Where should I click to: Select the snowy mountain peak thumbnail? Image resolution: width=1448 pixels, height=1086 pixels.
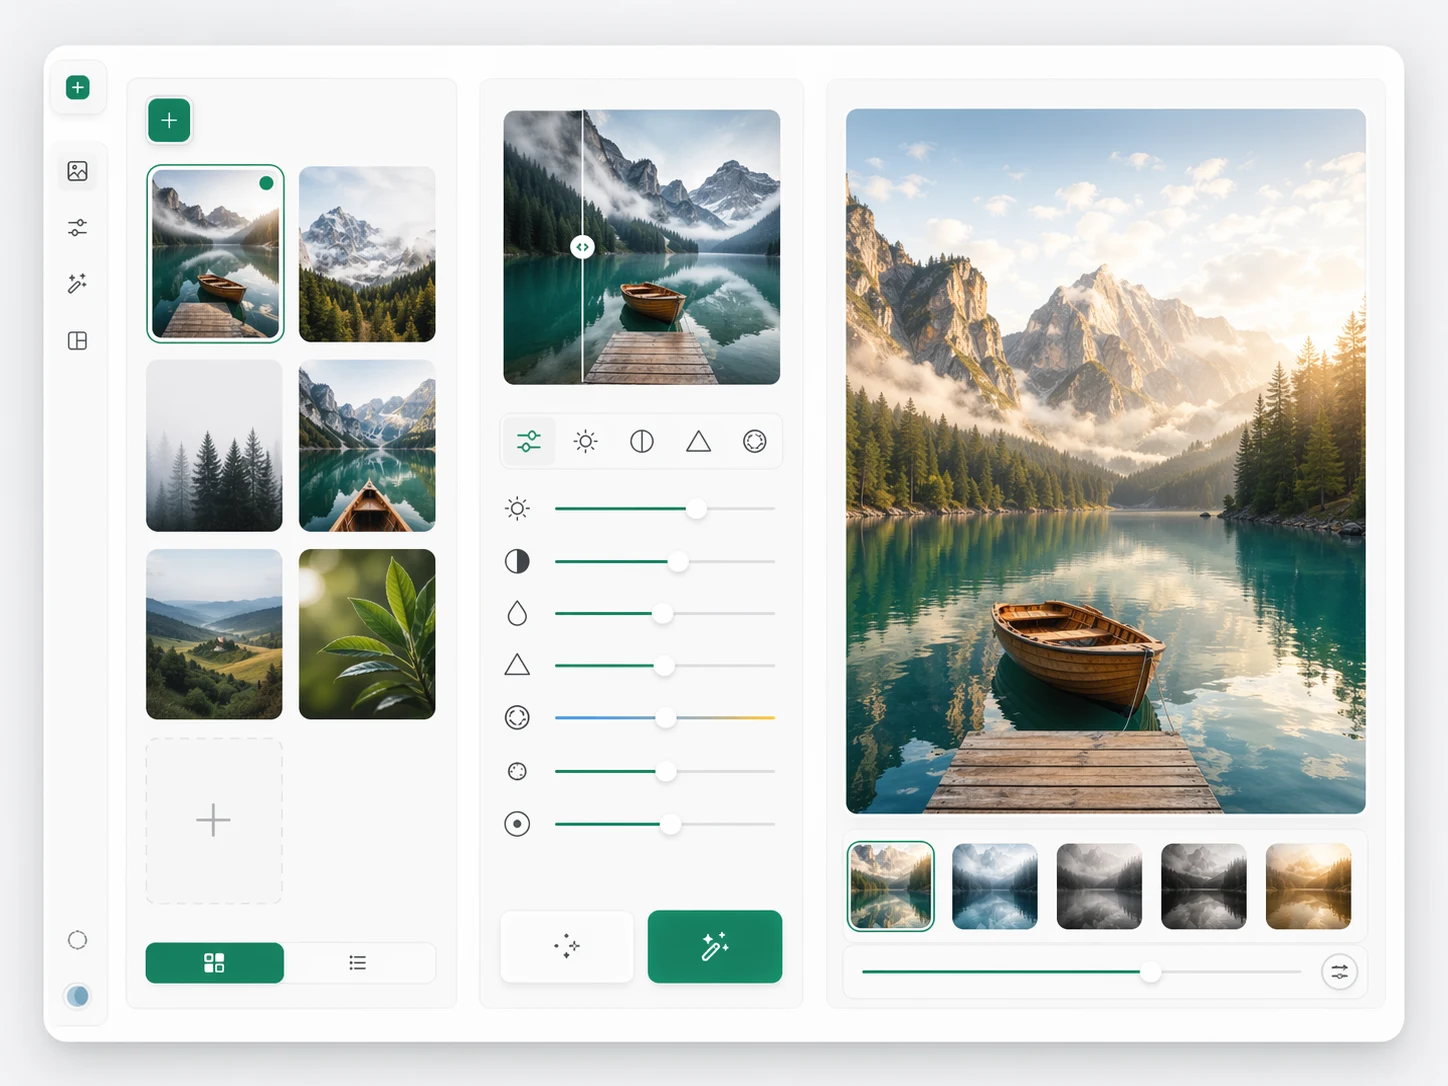coord(367,254)
